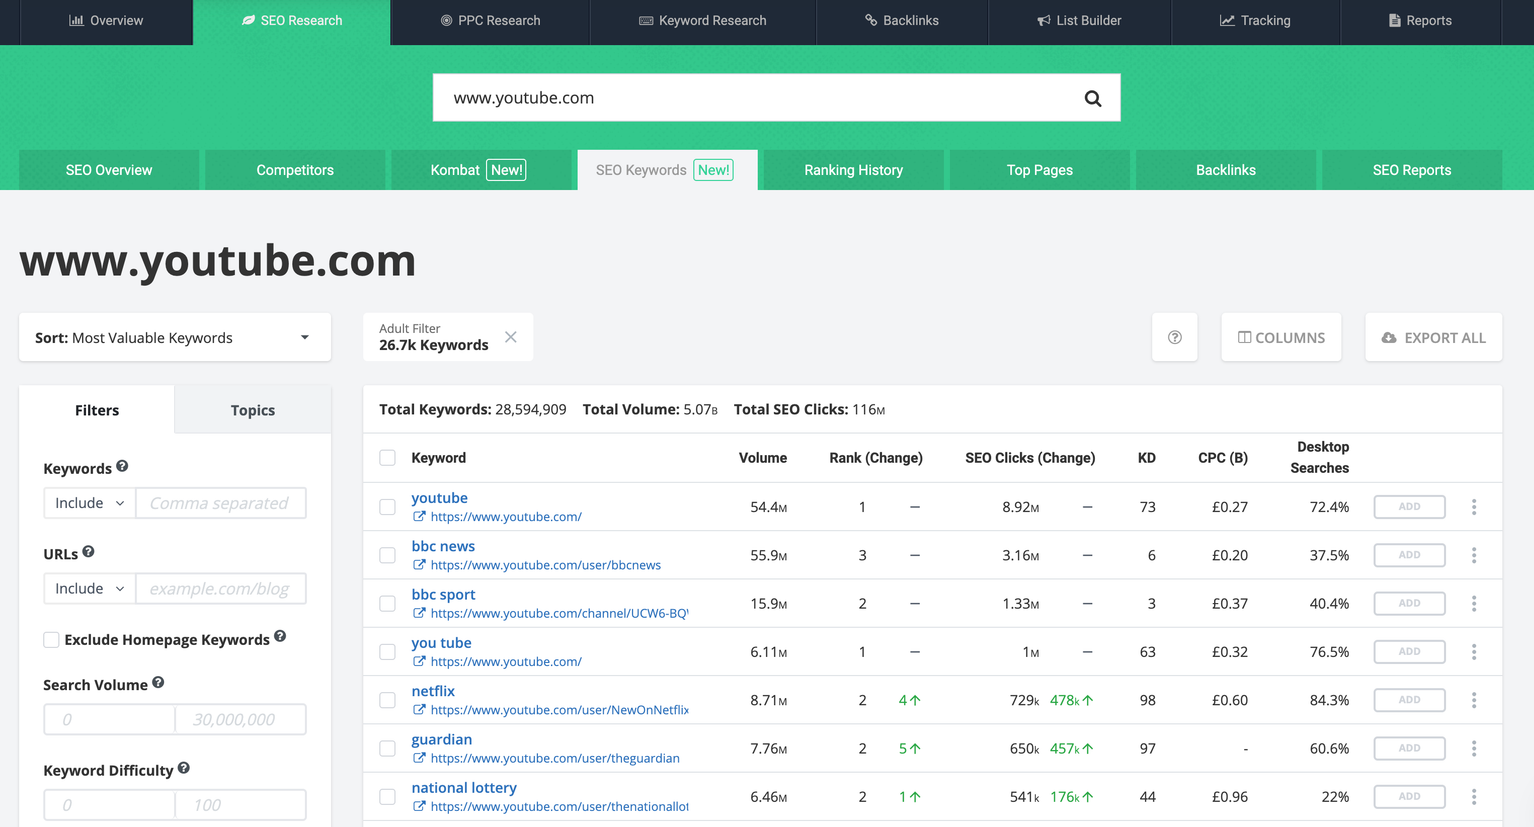
Task: Click the search magnifier icon
Action: tap(1092, 98)
